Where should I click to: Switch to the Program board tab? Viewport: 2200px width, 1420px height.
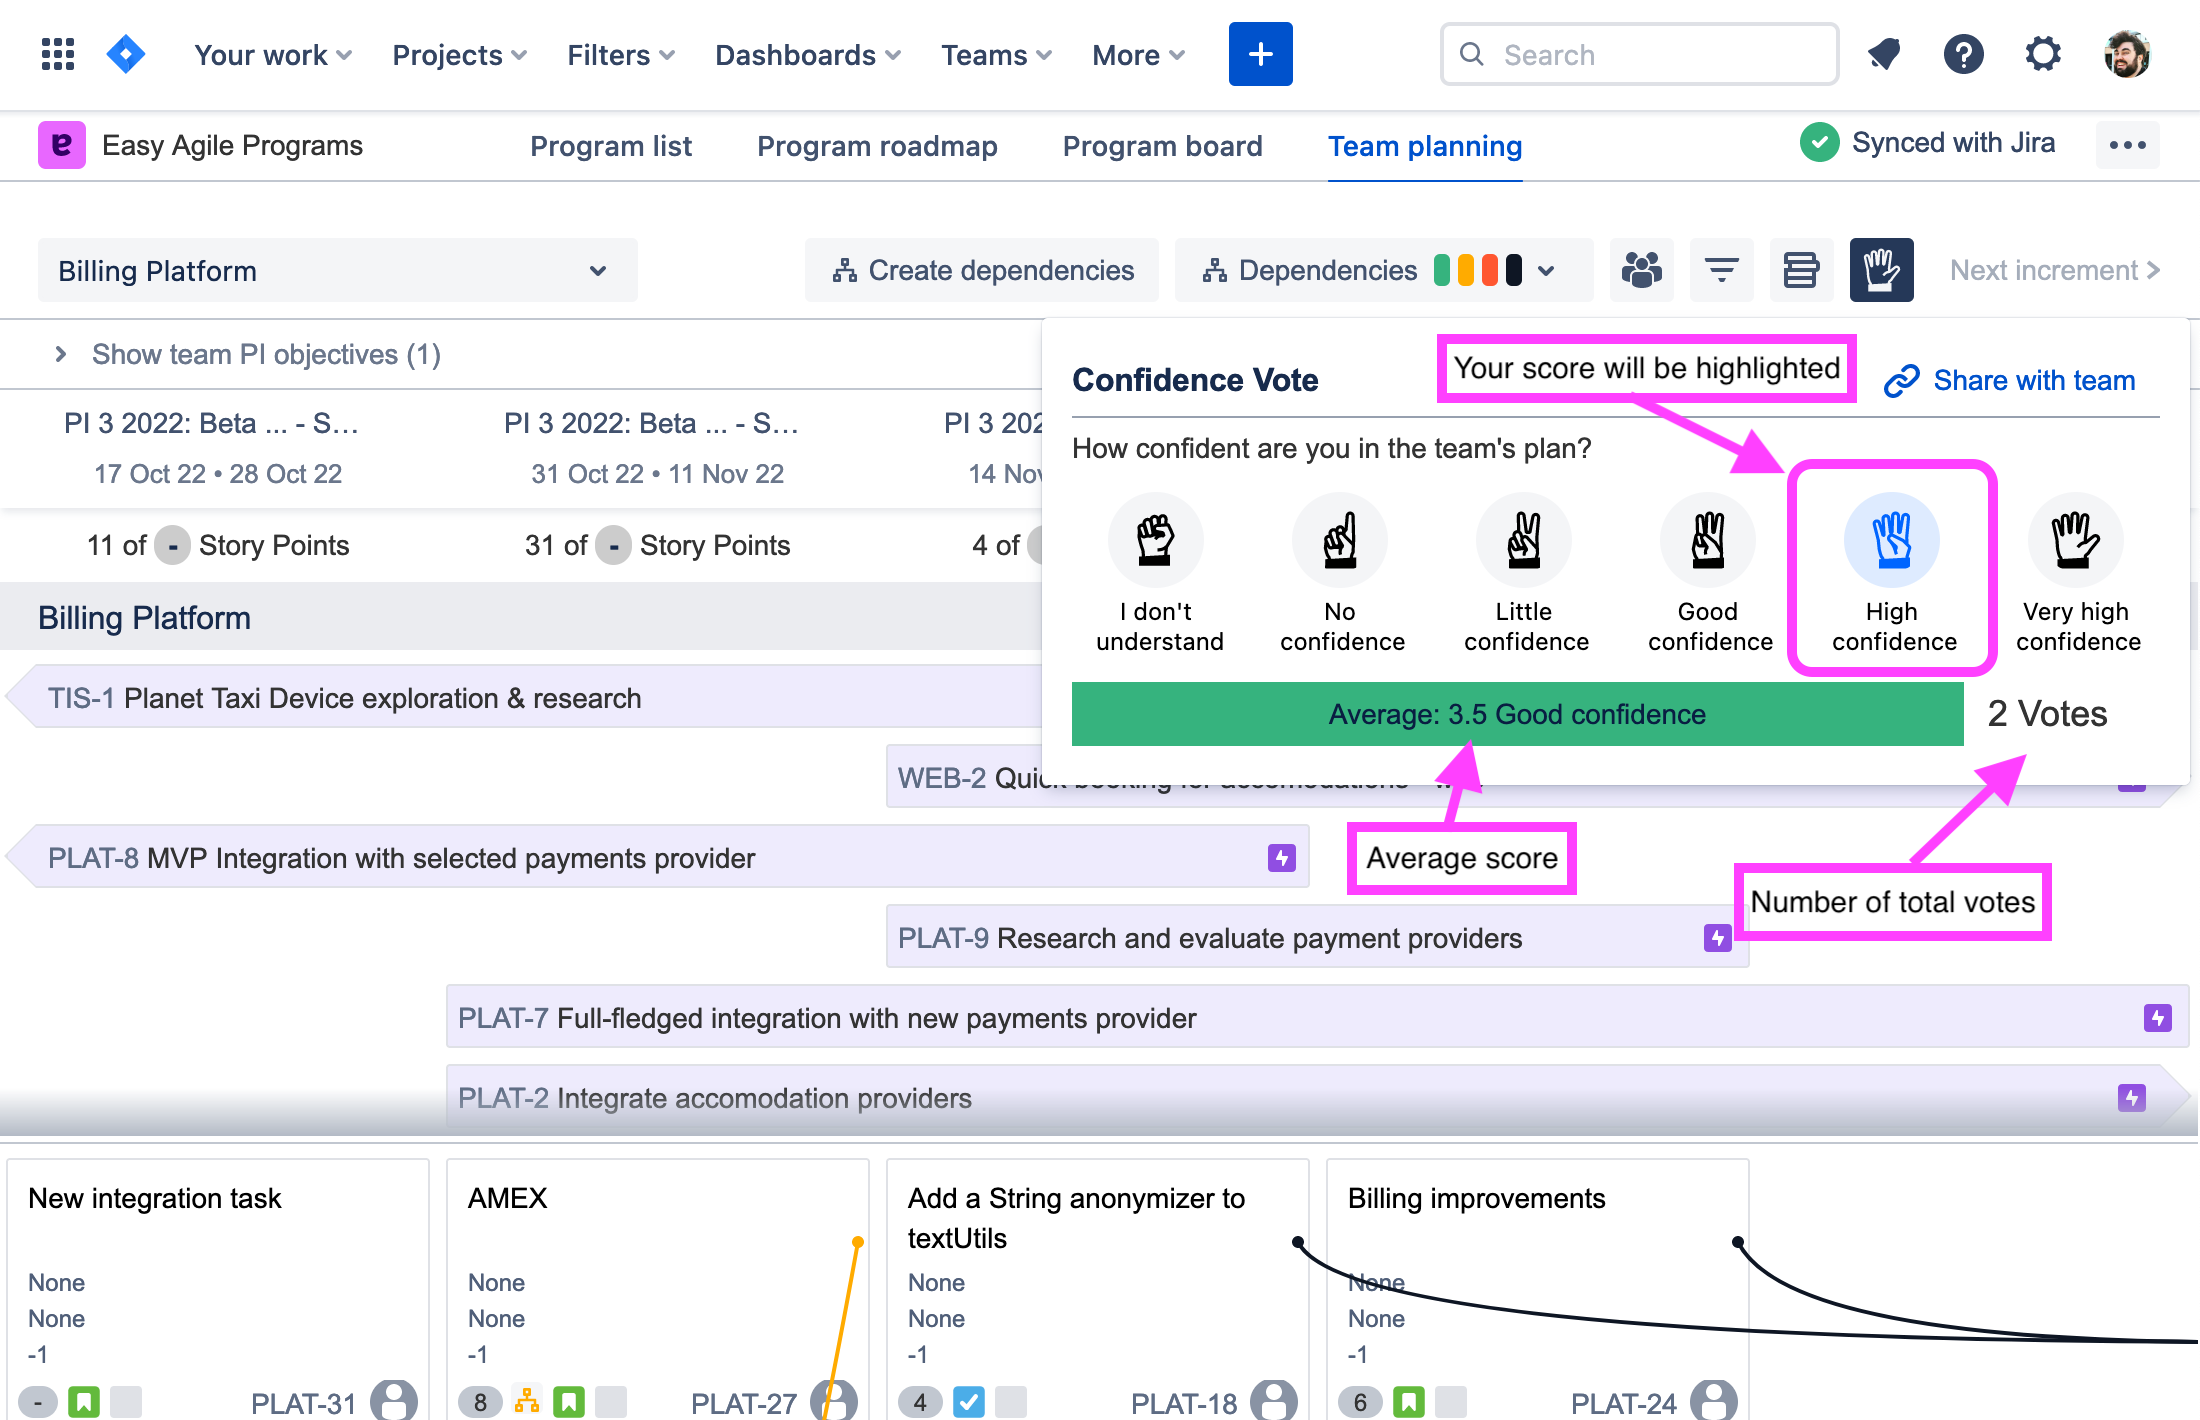(1162, 146)
